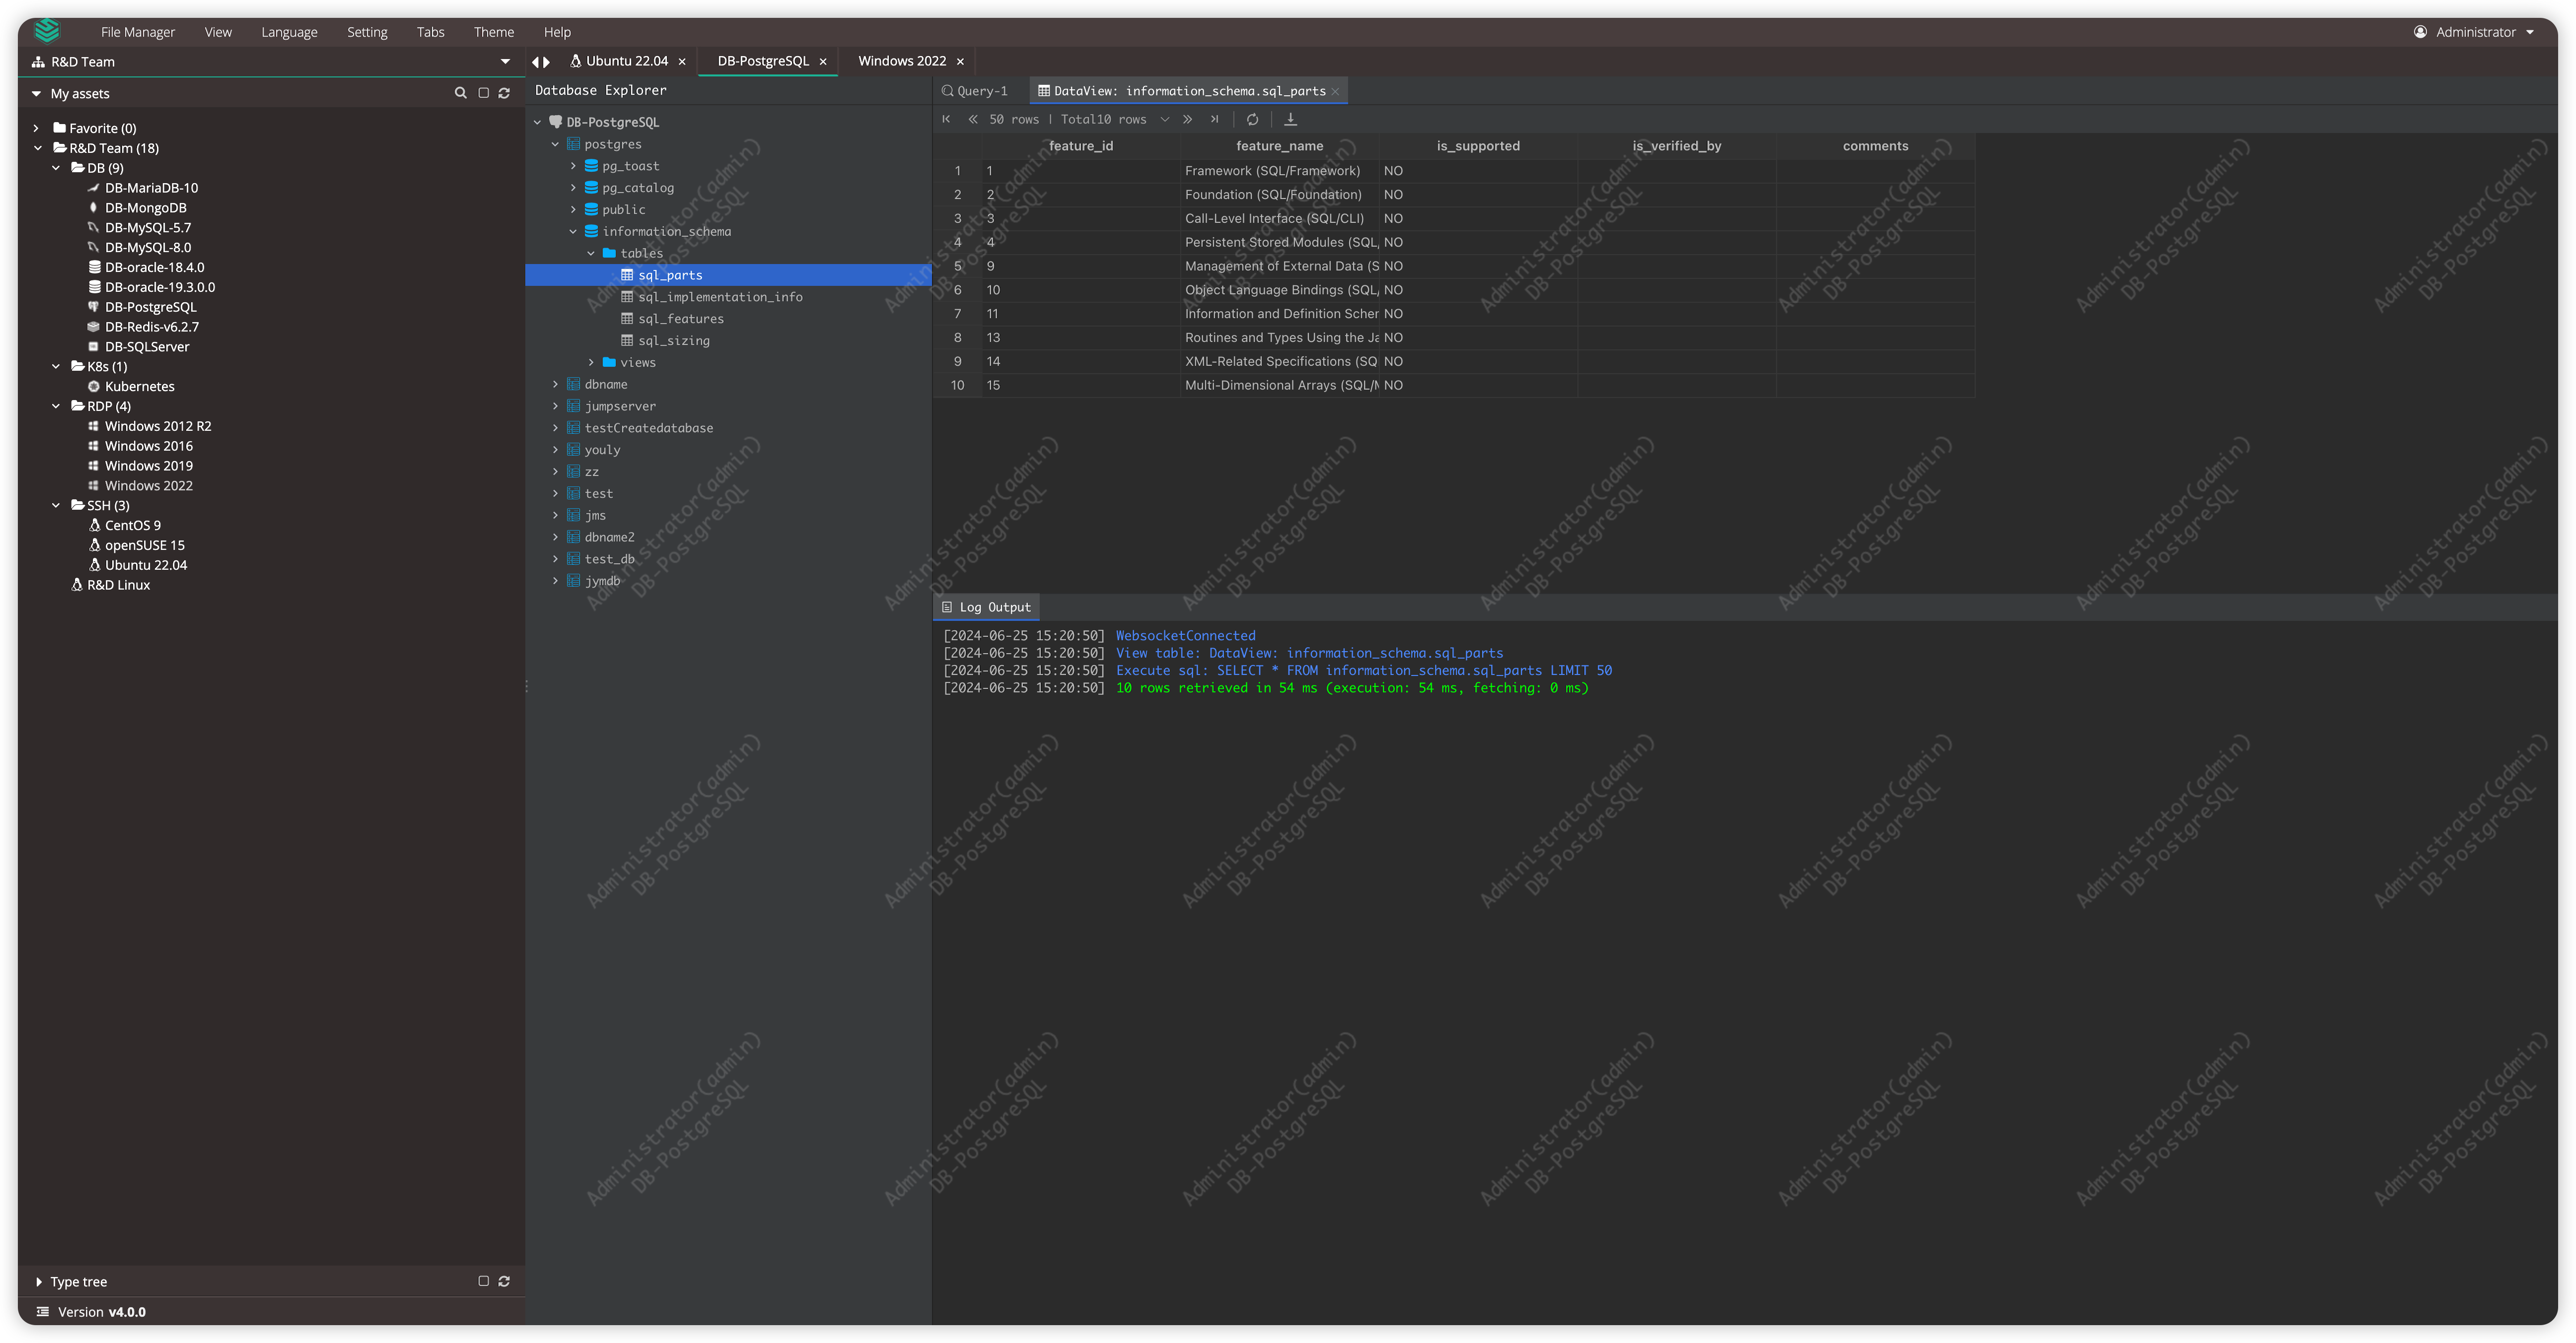The height and width of the screenshot is (1343, 2576).
Task: Close the Windows 2022 tab
Action: click(x=960, y=62)
